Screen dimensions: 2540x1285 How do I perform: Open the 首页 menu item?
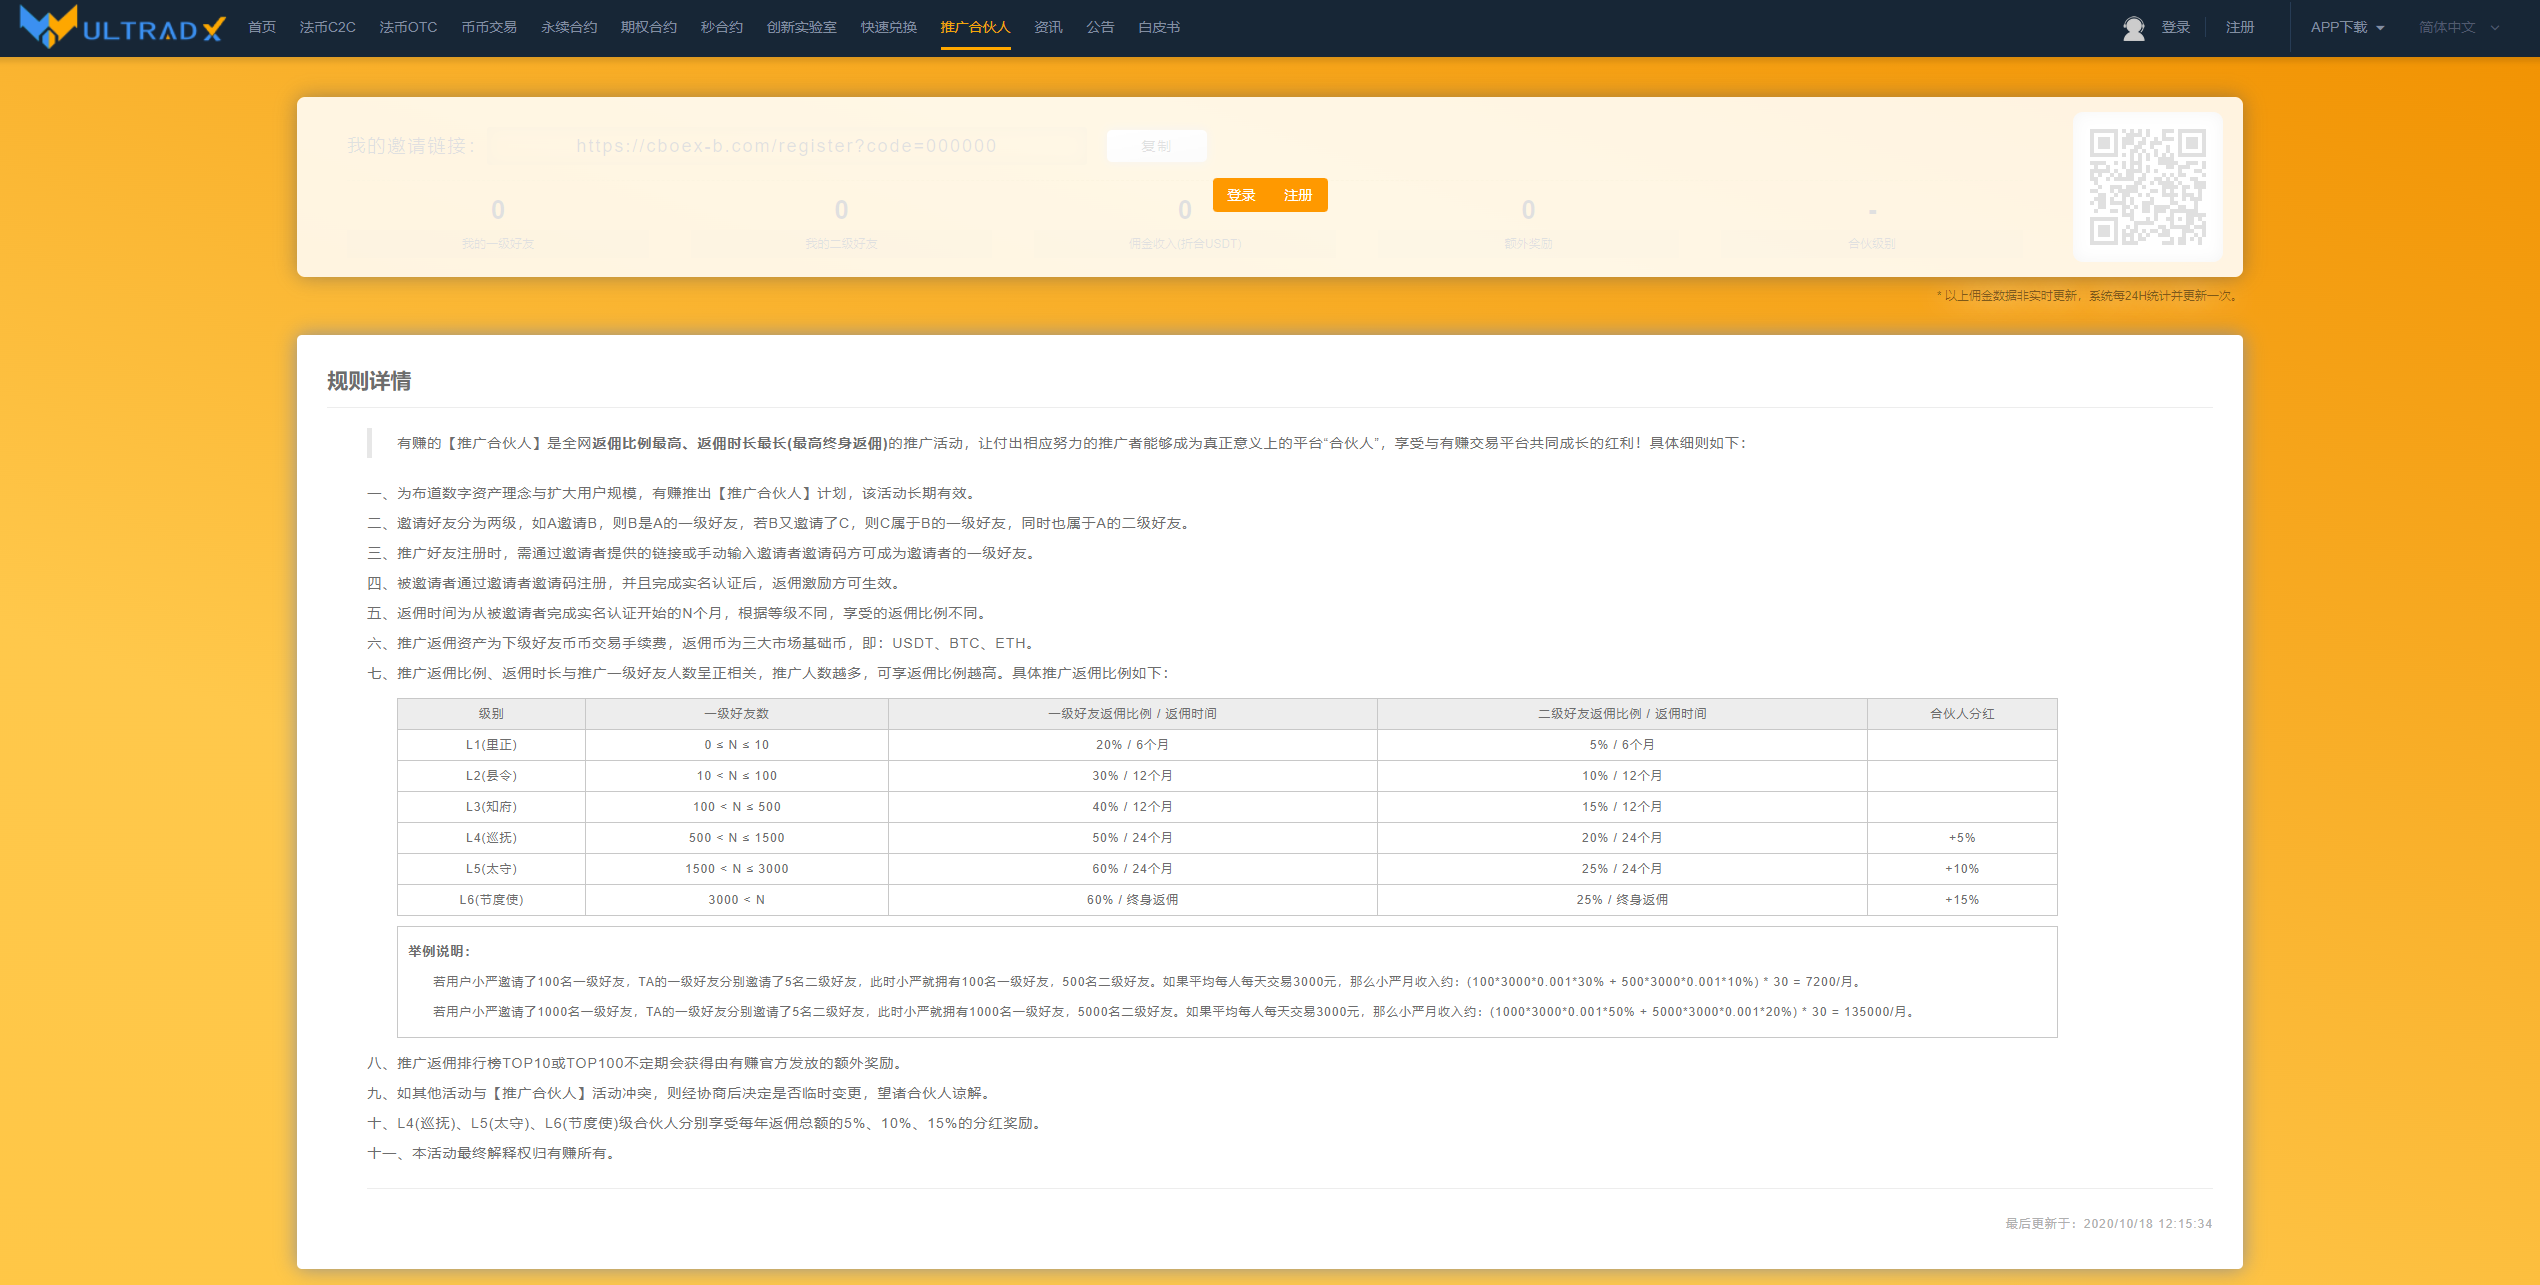pos(262,28)
